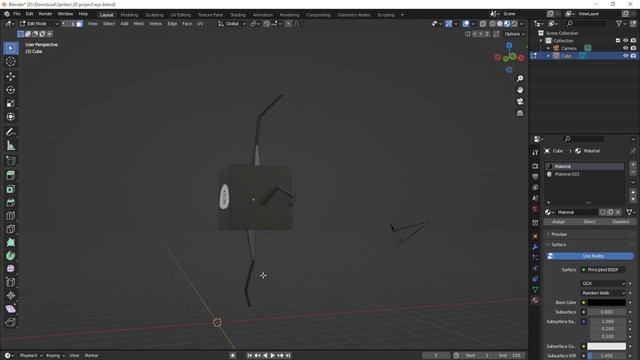Switch to the Shading workspace tab
Viewport: 640px width, 360px height.
click(x=238, y=15)
